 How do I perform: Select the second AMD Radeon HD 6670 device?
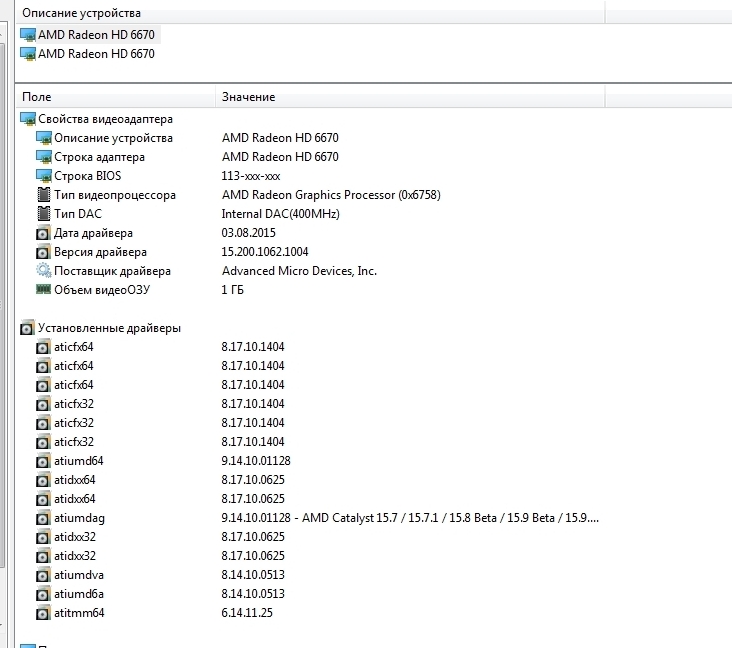pos(96,54)
